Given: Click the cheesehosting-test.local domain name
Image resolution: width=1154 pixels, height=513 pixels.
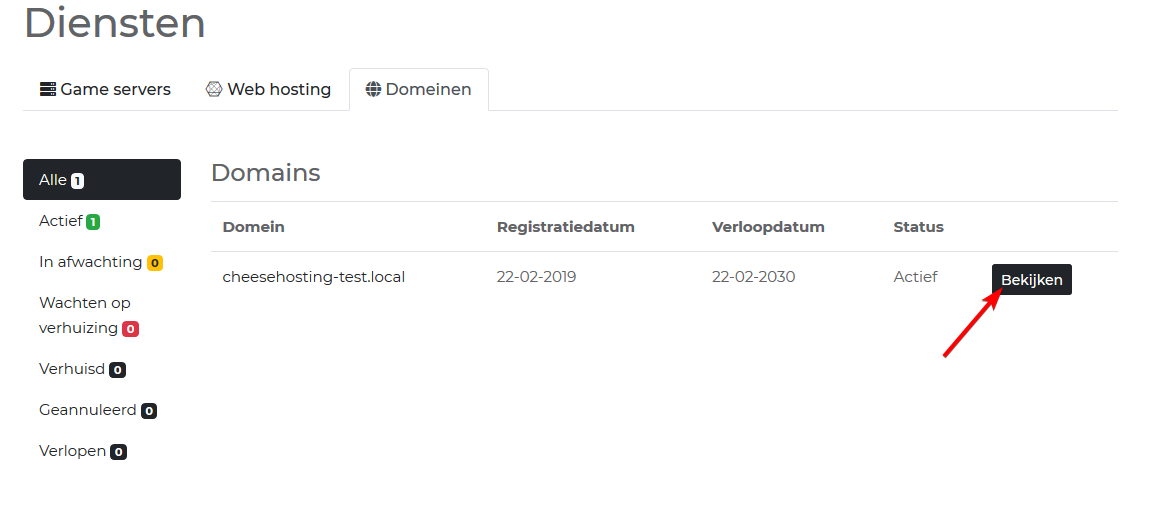Looking at the screenshot, I should (313, 277).
